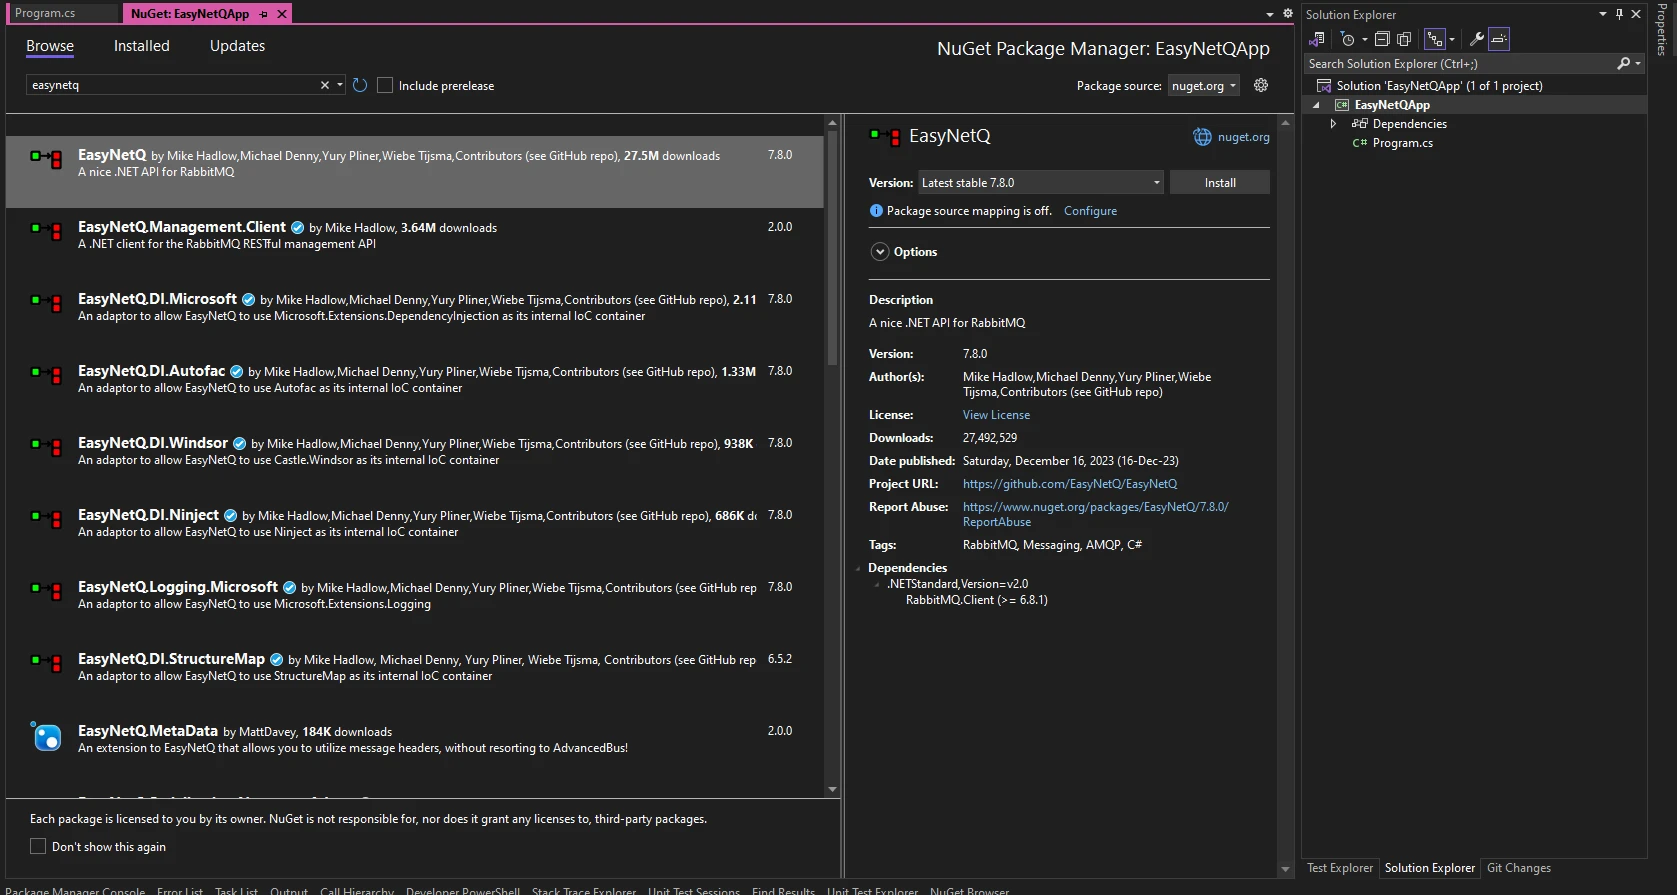
Task: Collapse the EasyNetQApp project node
Action: (1316, 105)
